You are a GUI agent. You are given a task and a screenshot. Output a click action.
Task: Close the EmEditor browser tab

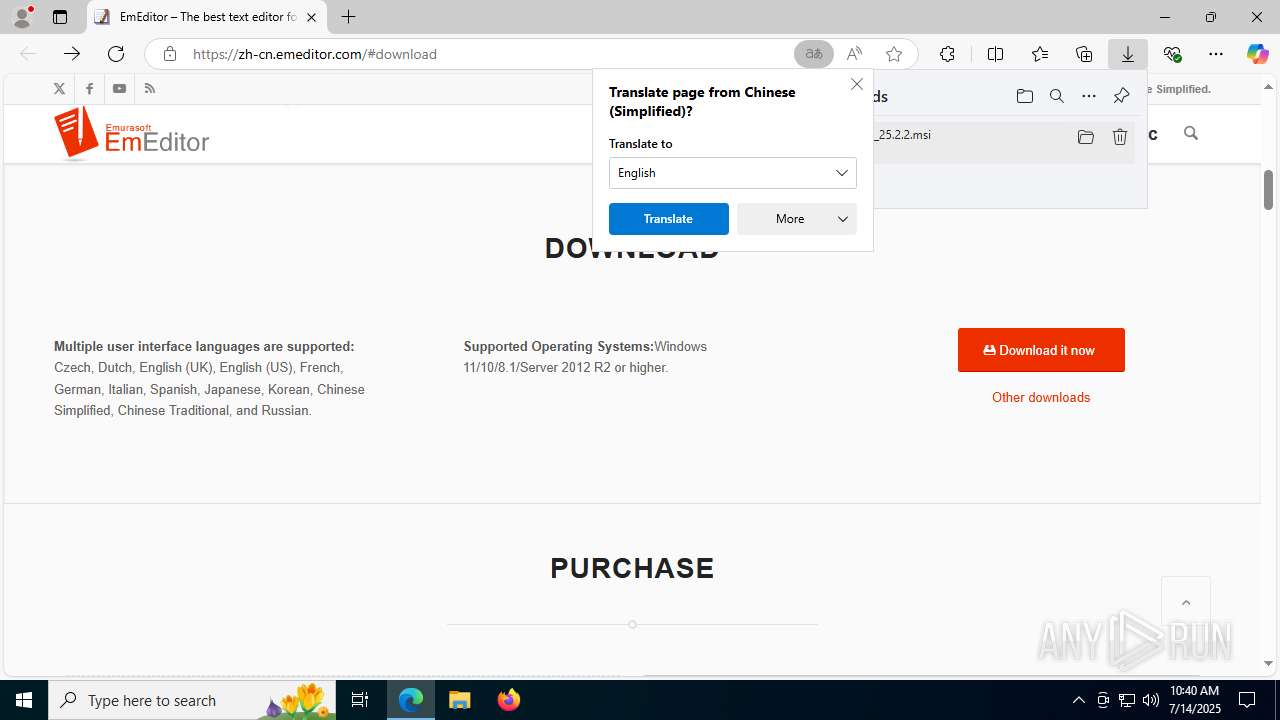[x=311, y=17]
